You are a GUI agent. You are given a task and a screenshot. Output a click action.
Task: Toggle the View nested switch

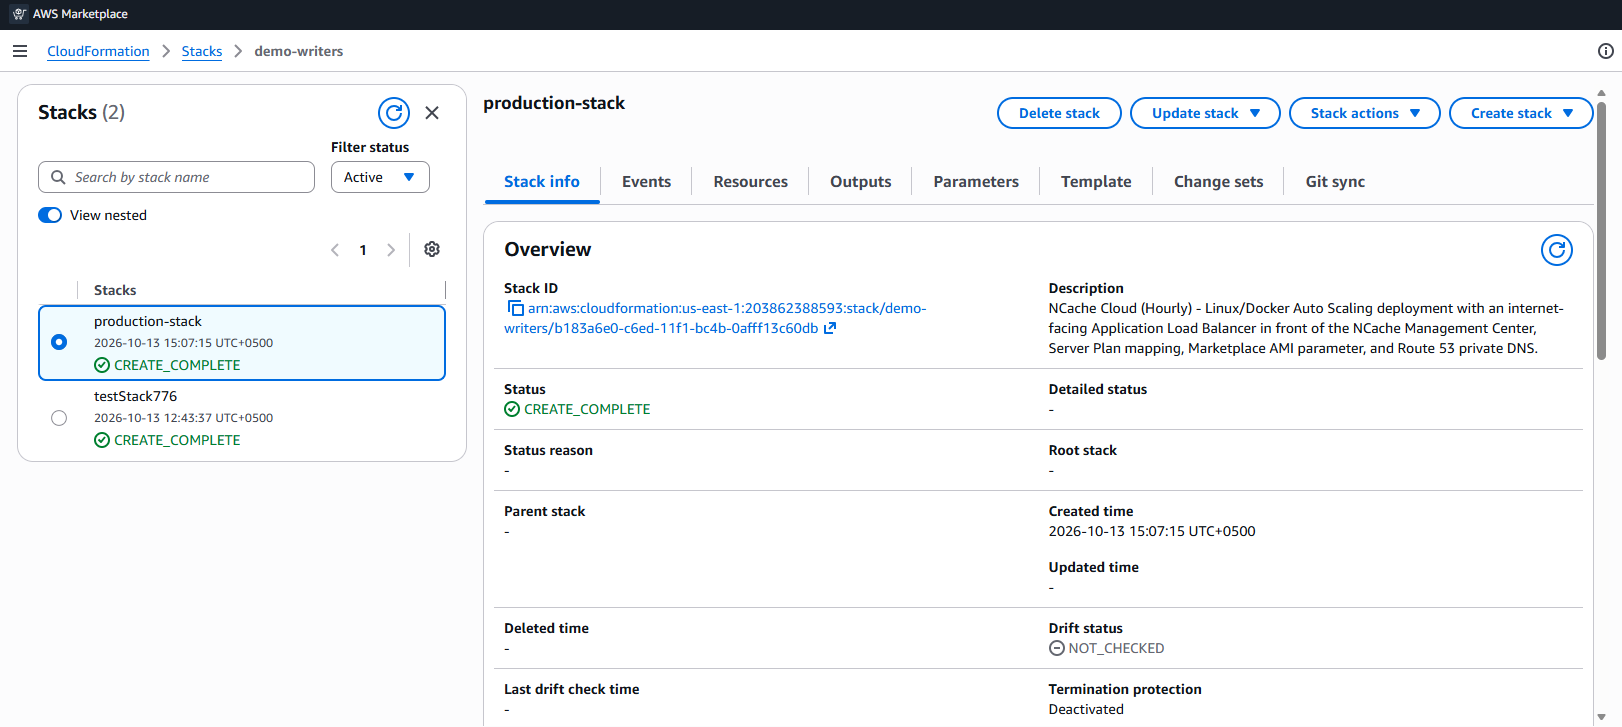pyautogui.click(x=50, y=215)
